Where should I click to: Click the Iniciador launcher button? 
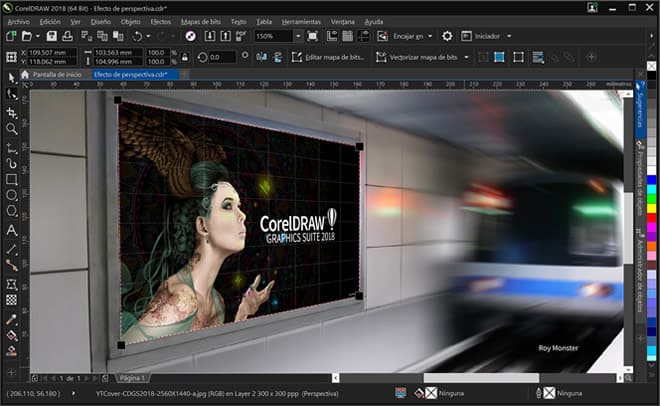point(487,36)
